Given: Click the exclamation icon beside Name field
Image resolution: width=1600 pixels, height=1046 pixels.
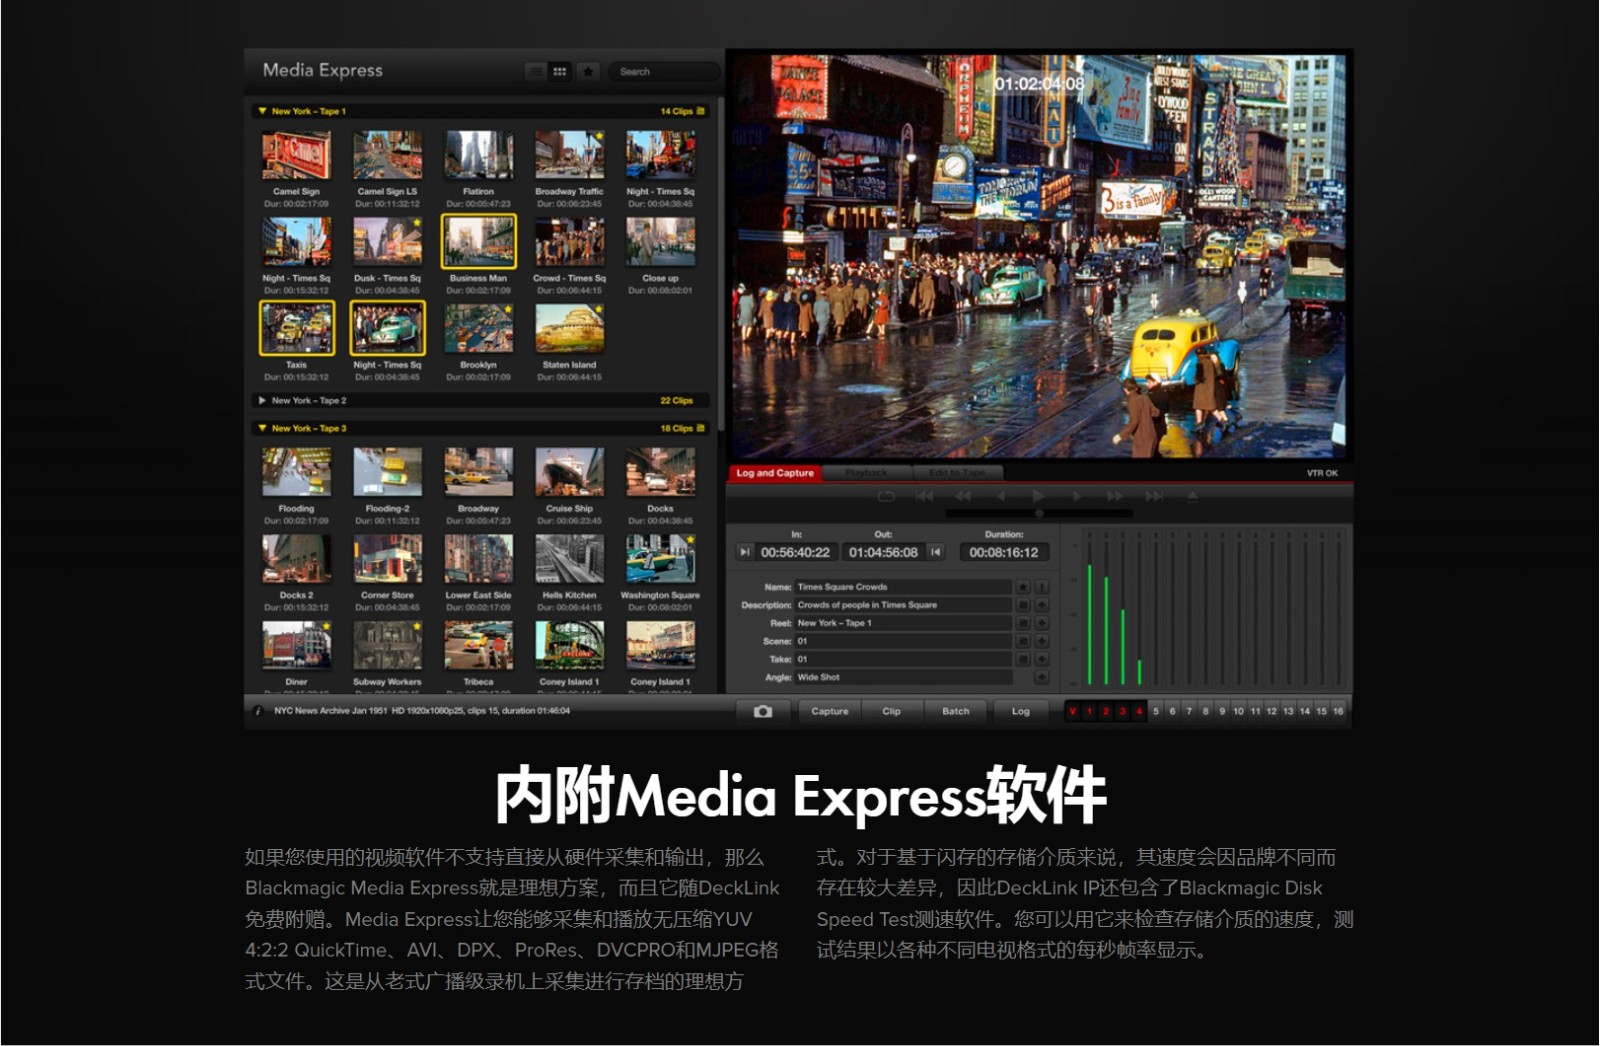Looking at the screenshot, I should 1041,587.
